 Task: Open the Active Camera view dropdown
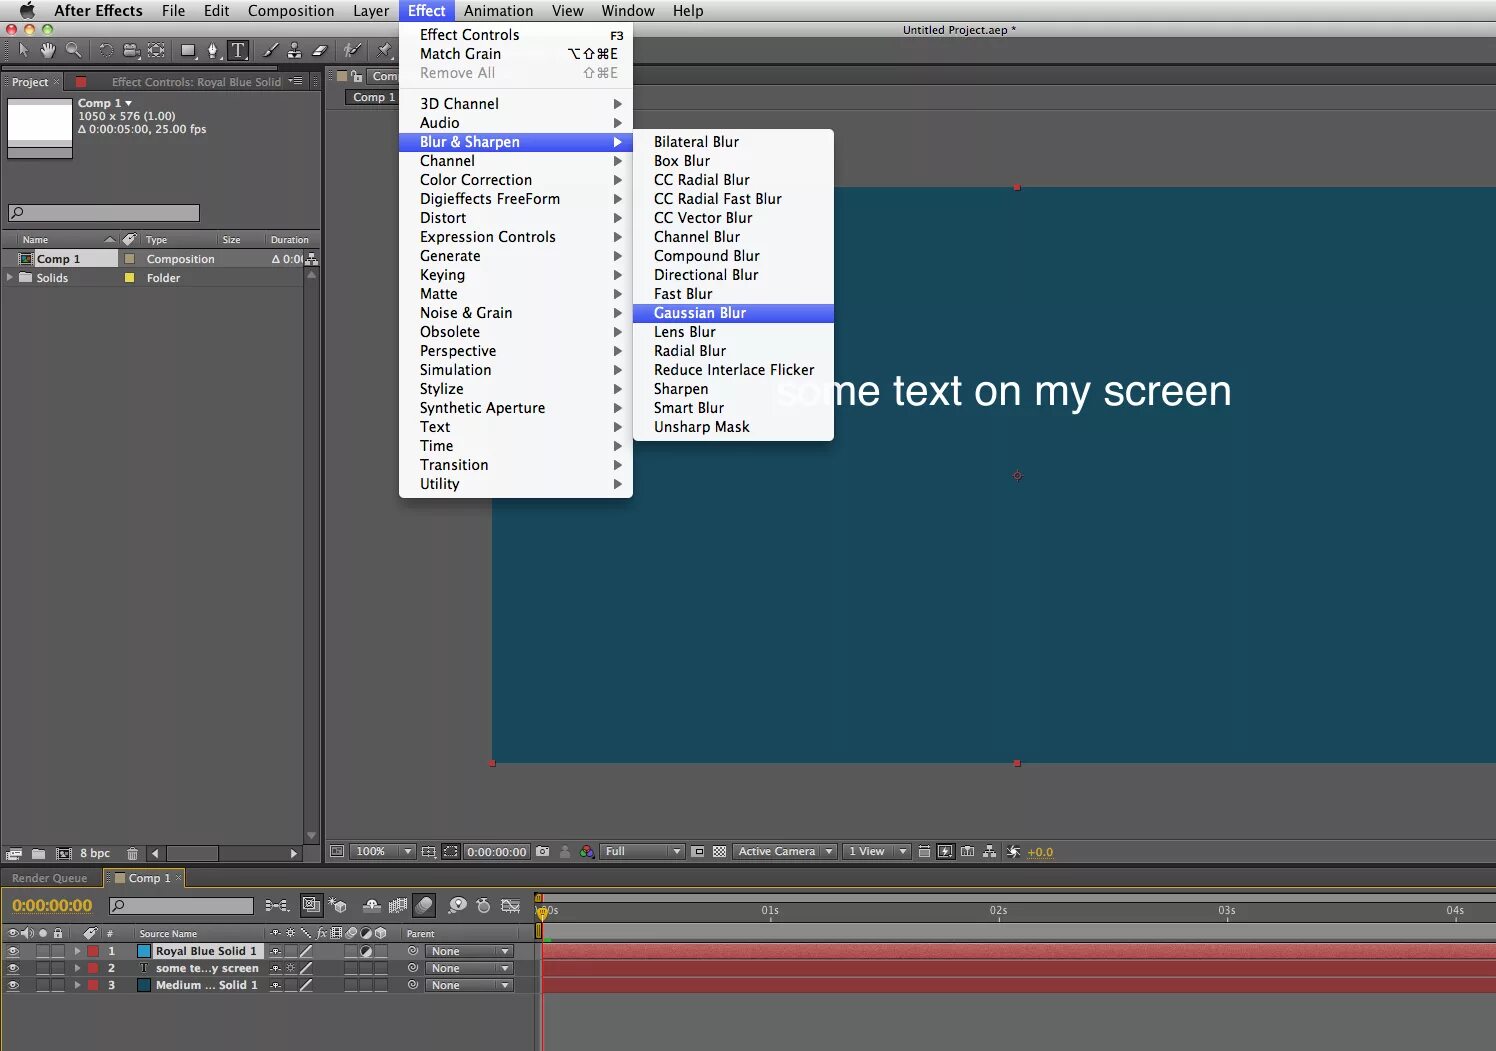(785, 852)
